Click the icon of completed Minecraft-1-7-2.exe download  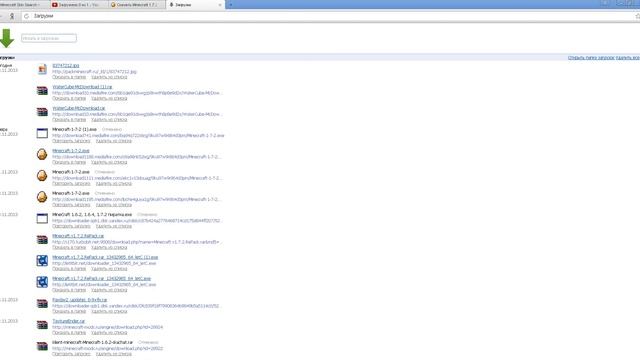[42, 154]
